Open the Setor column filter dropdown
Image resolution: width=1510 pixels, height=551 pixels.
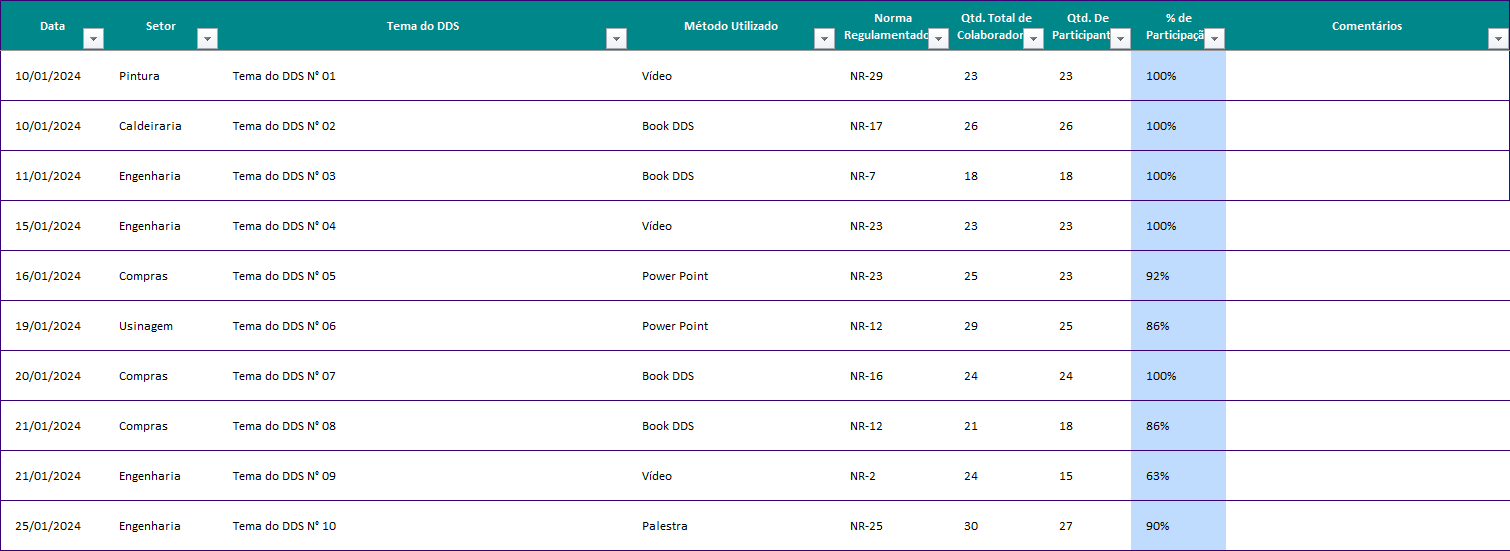point(208,39)
